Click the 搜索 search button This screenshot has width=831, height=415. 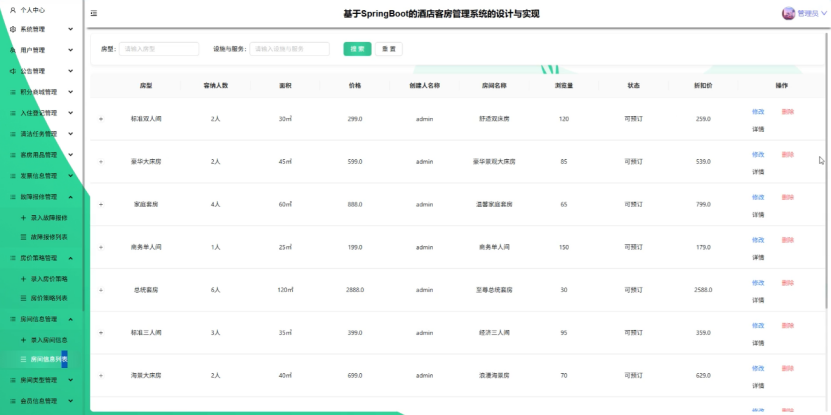click(x=357, y=49)
